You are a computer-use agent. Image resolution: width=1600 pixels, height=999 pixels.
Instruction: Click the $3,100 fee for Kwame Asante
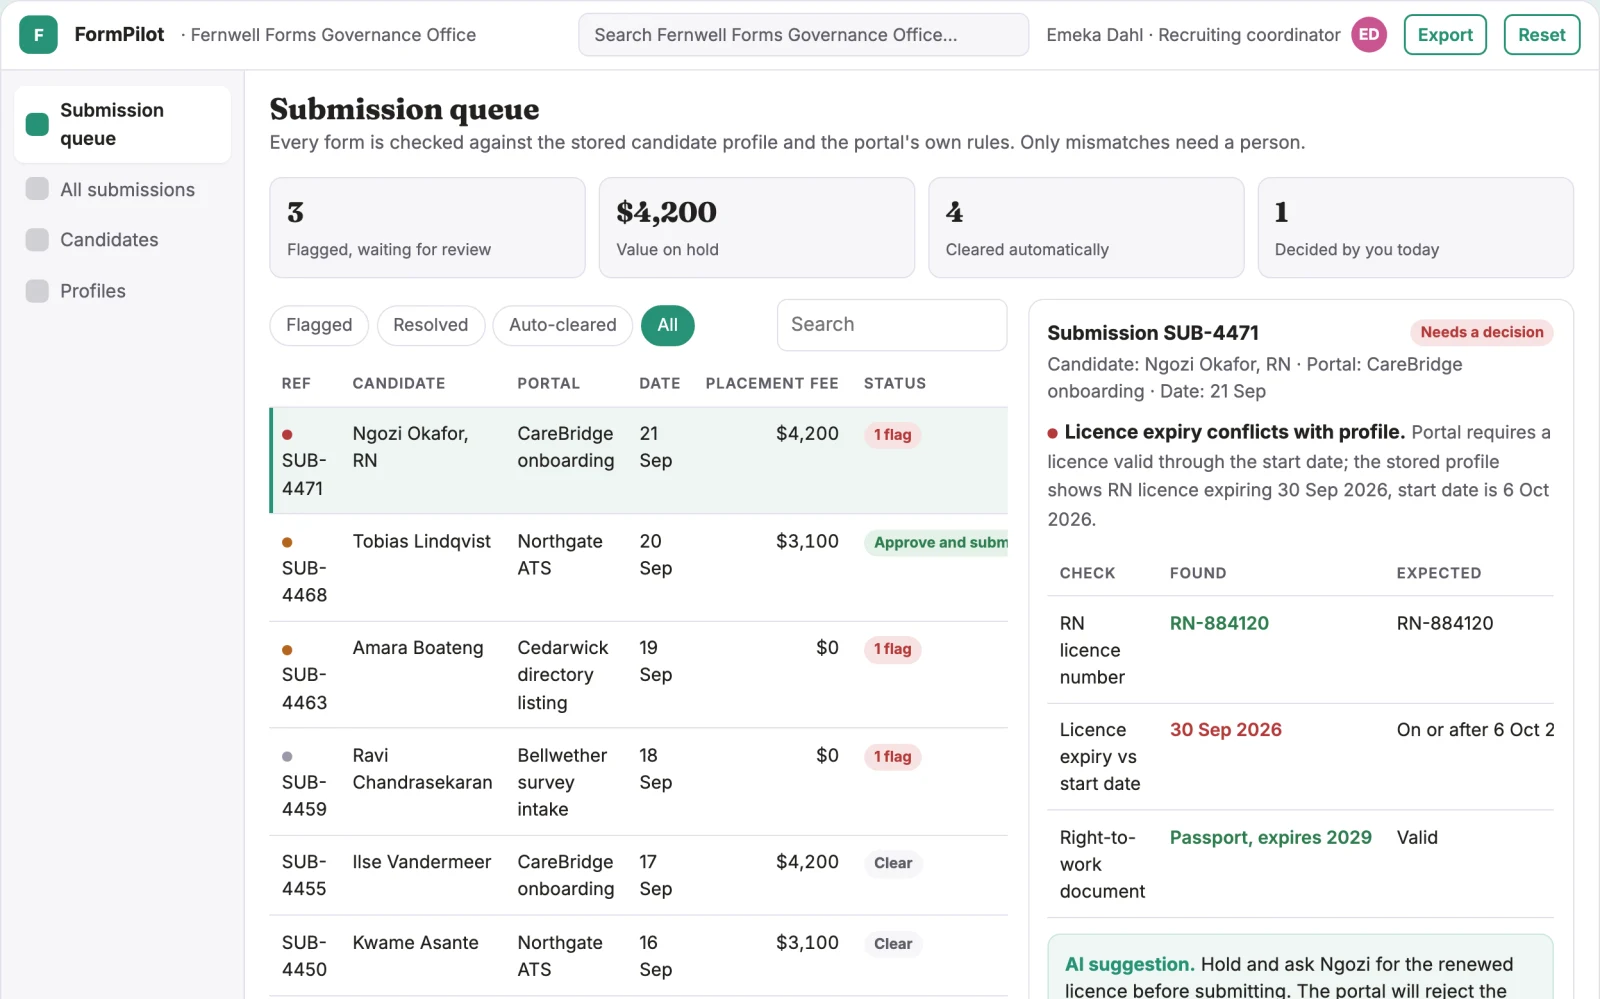tap(807, 943)
